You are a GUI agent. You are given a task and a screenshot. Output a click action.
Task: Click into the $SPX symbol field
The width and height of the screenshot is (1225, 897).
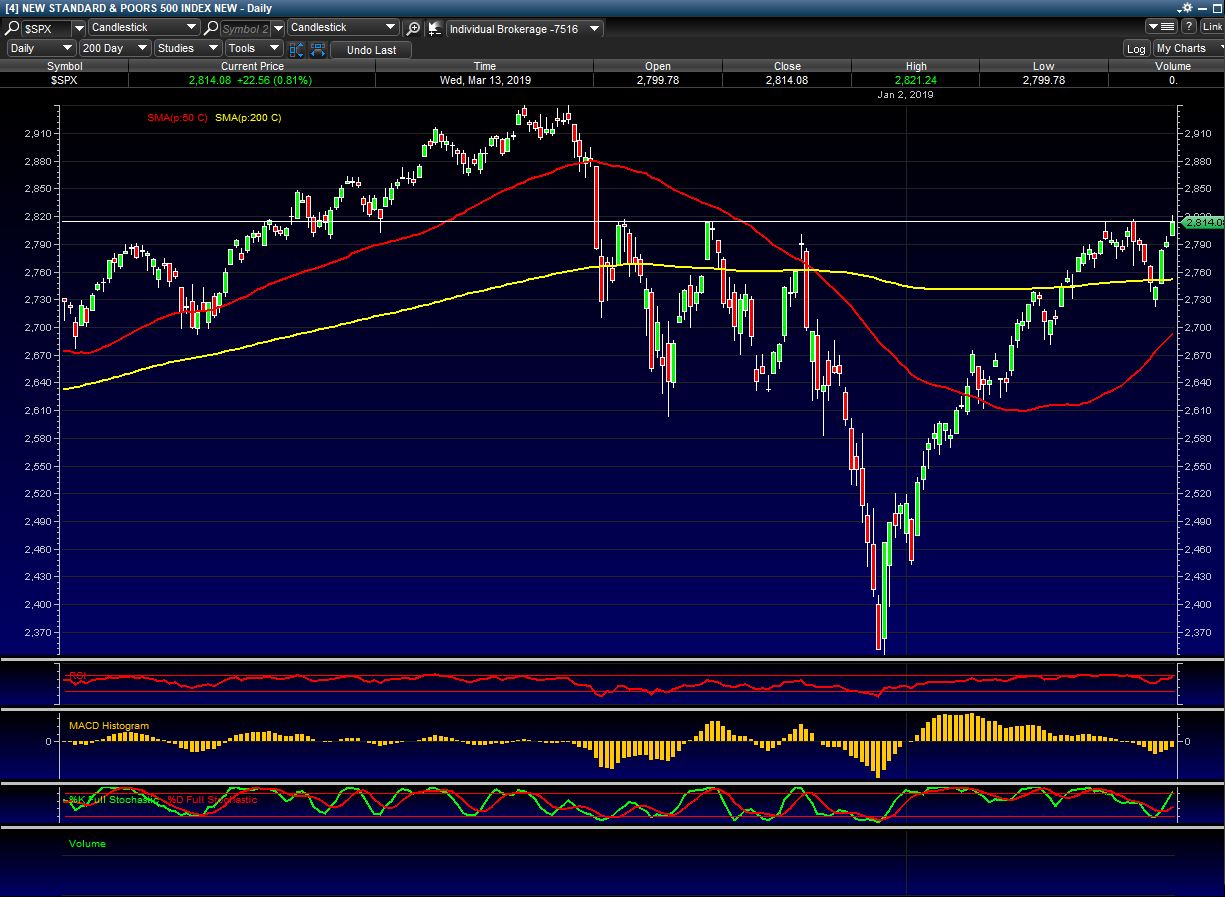coord(46,29)
